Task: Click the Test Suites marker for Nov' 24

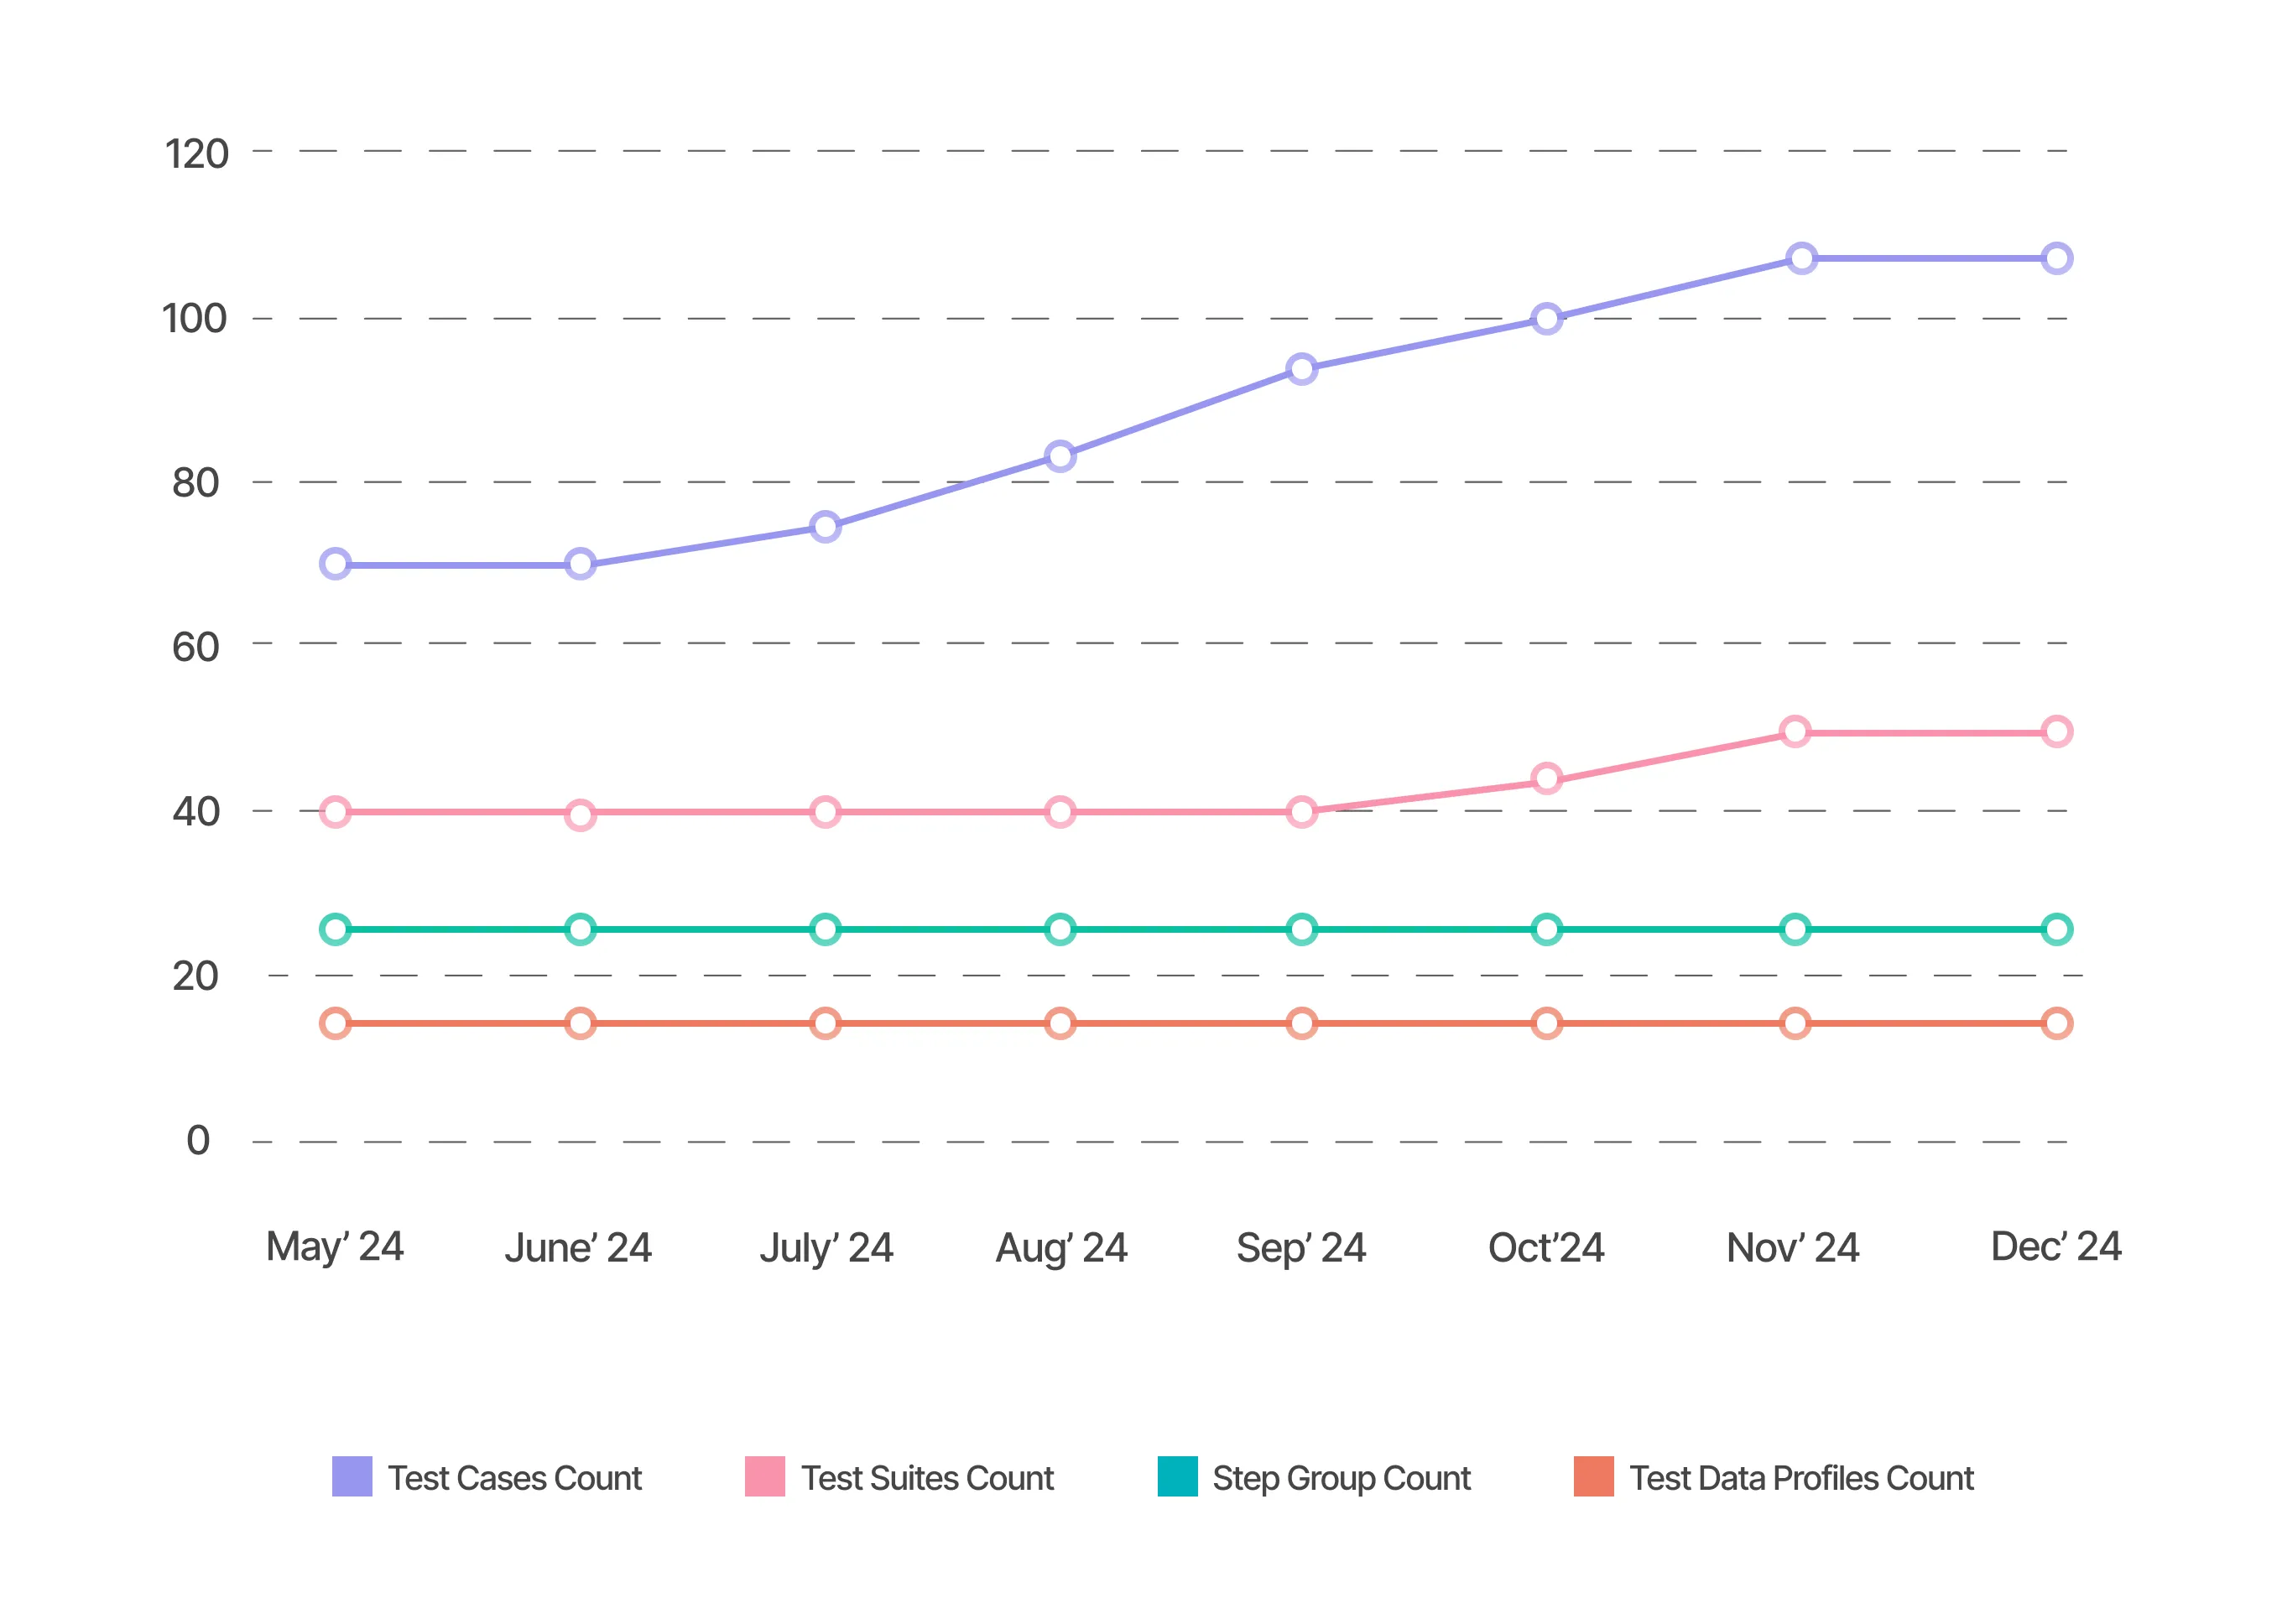Action: 1795,732
